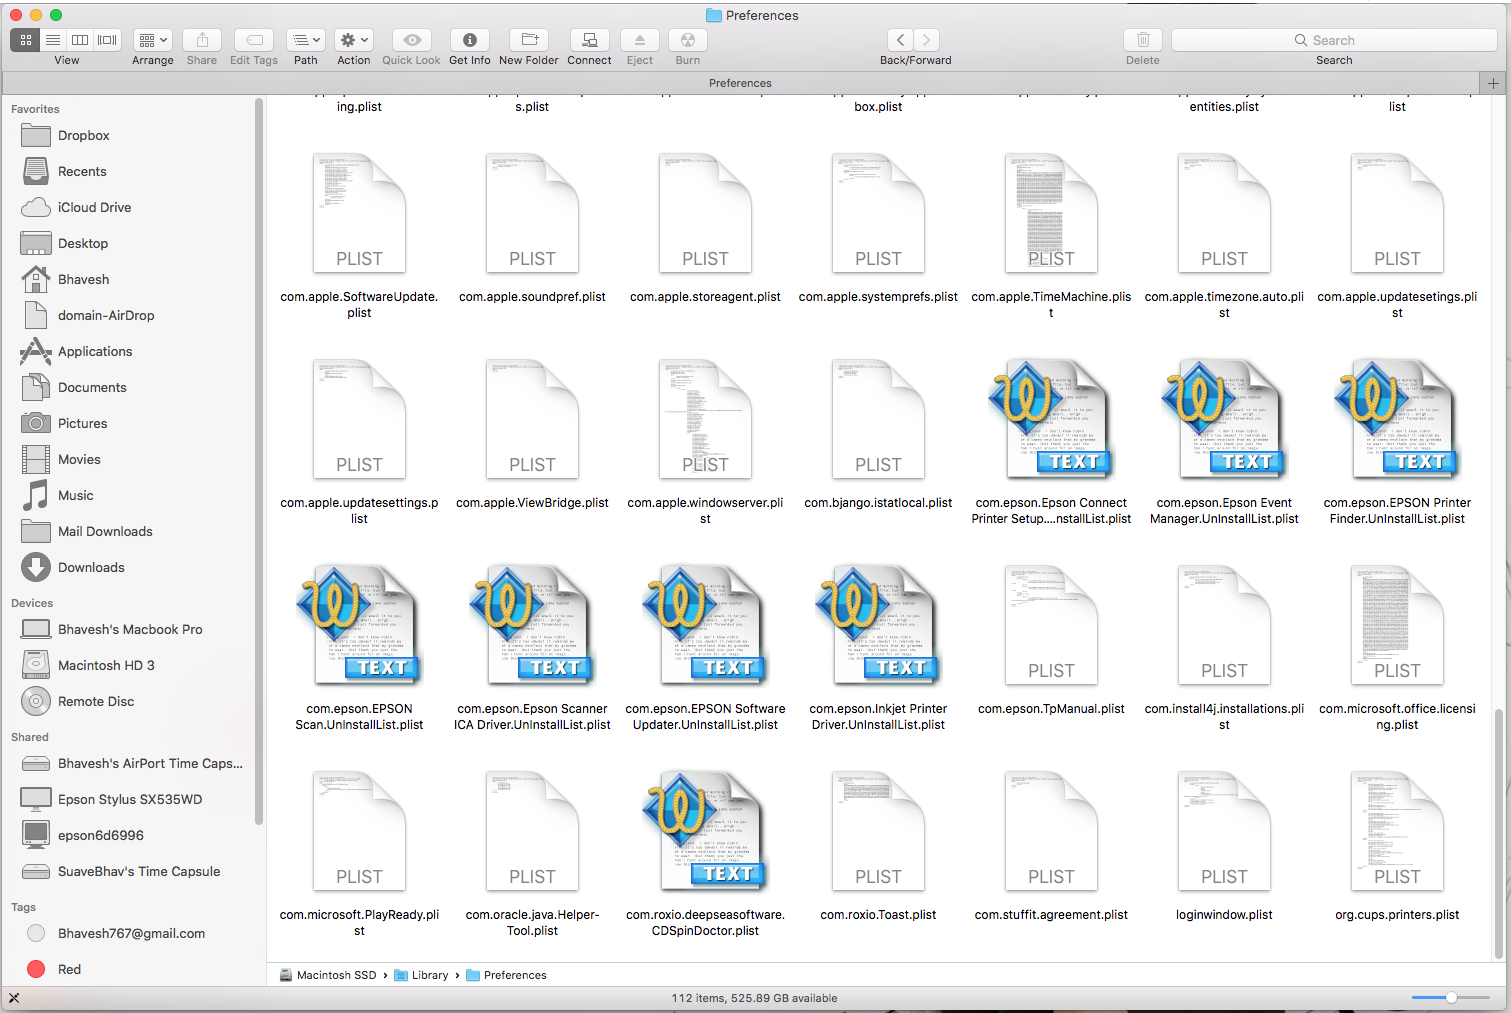Viewport: 1511px width, 1013px height.
Task: Open the Action gear menu
Action: click(354, 40)
